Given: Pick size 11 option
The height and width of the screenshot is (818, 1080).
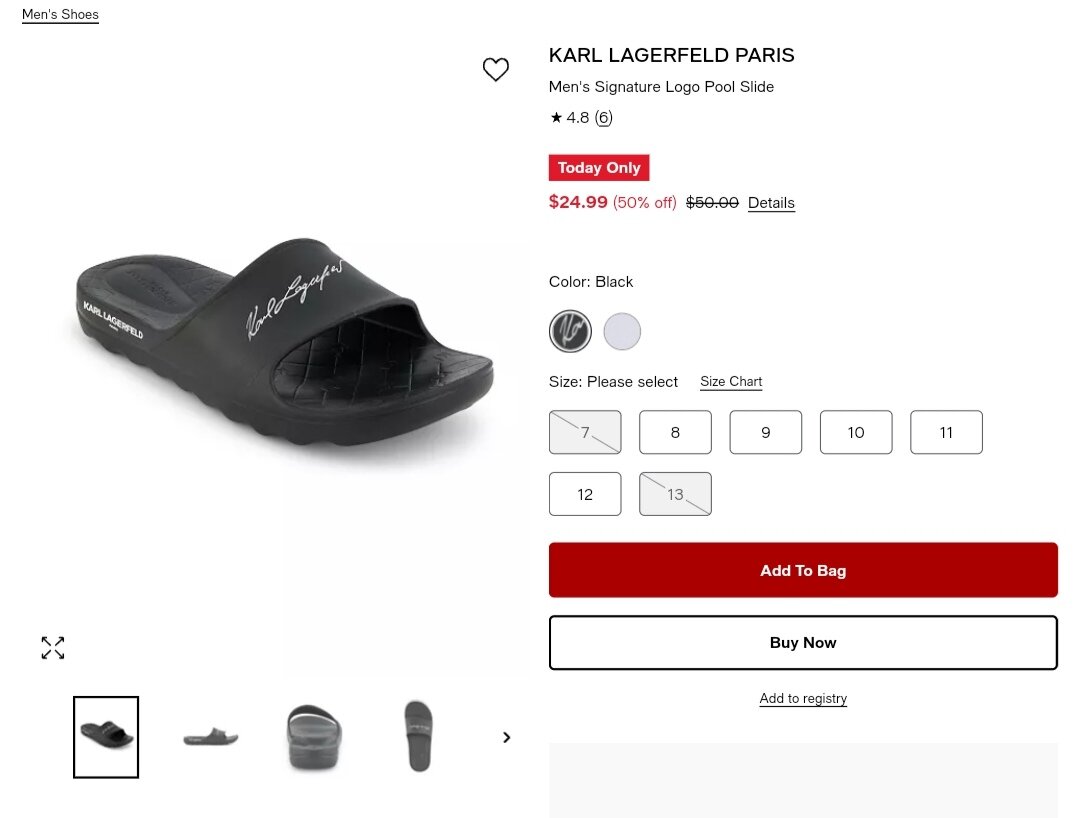Looking at the screenshot, I should click(x=946, y=432).
